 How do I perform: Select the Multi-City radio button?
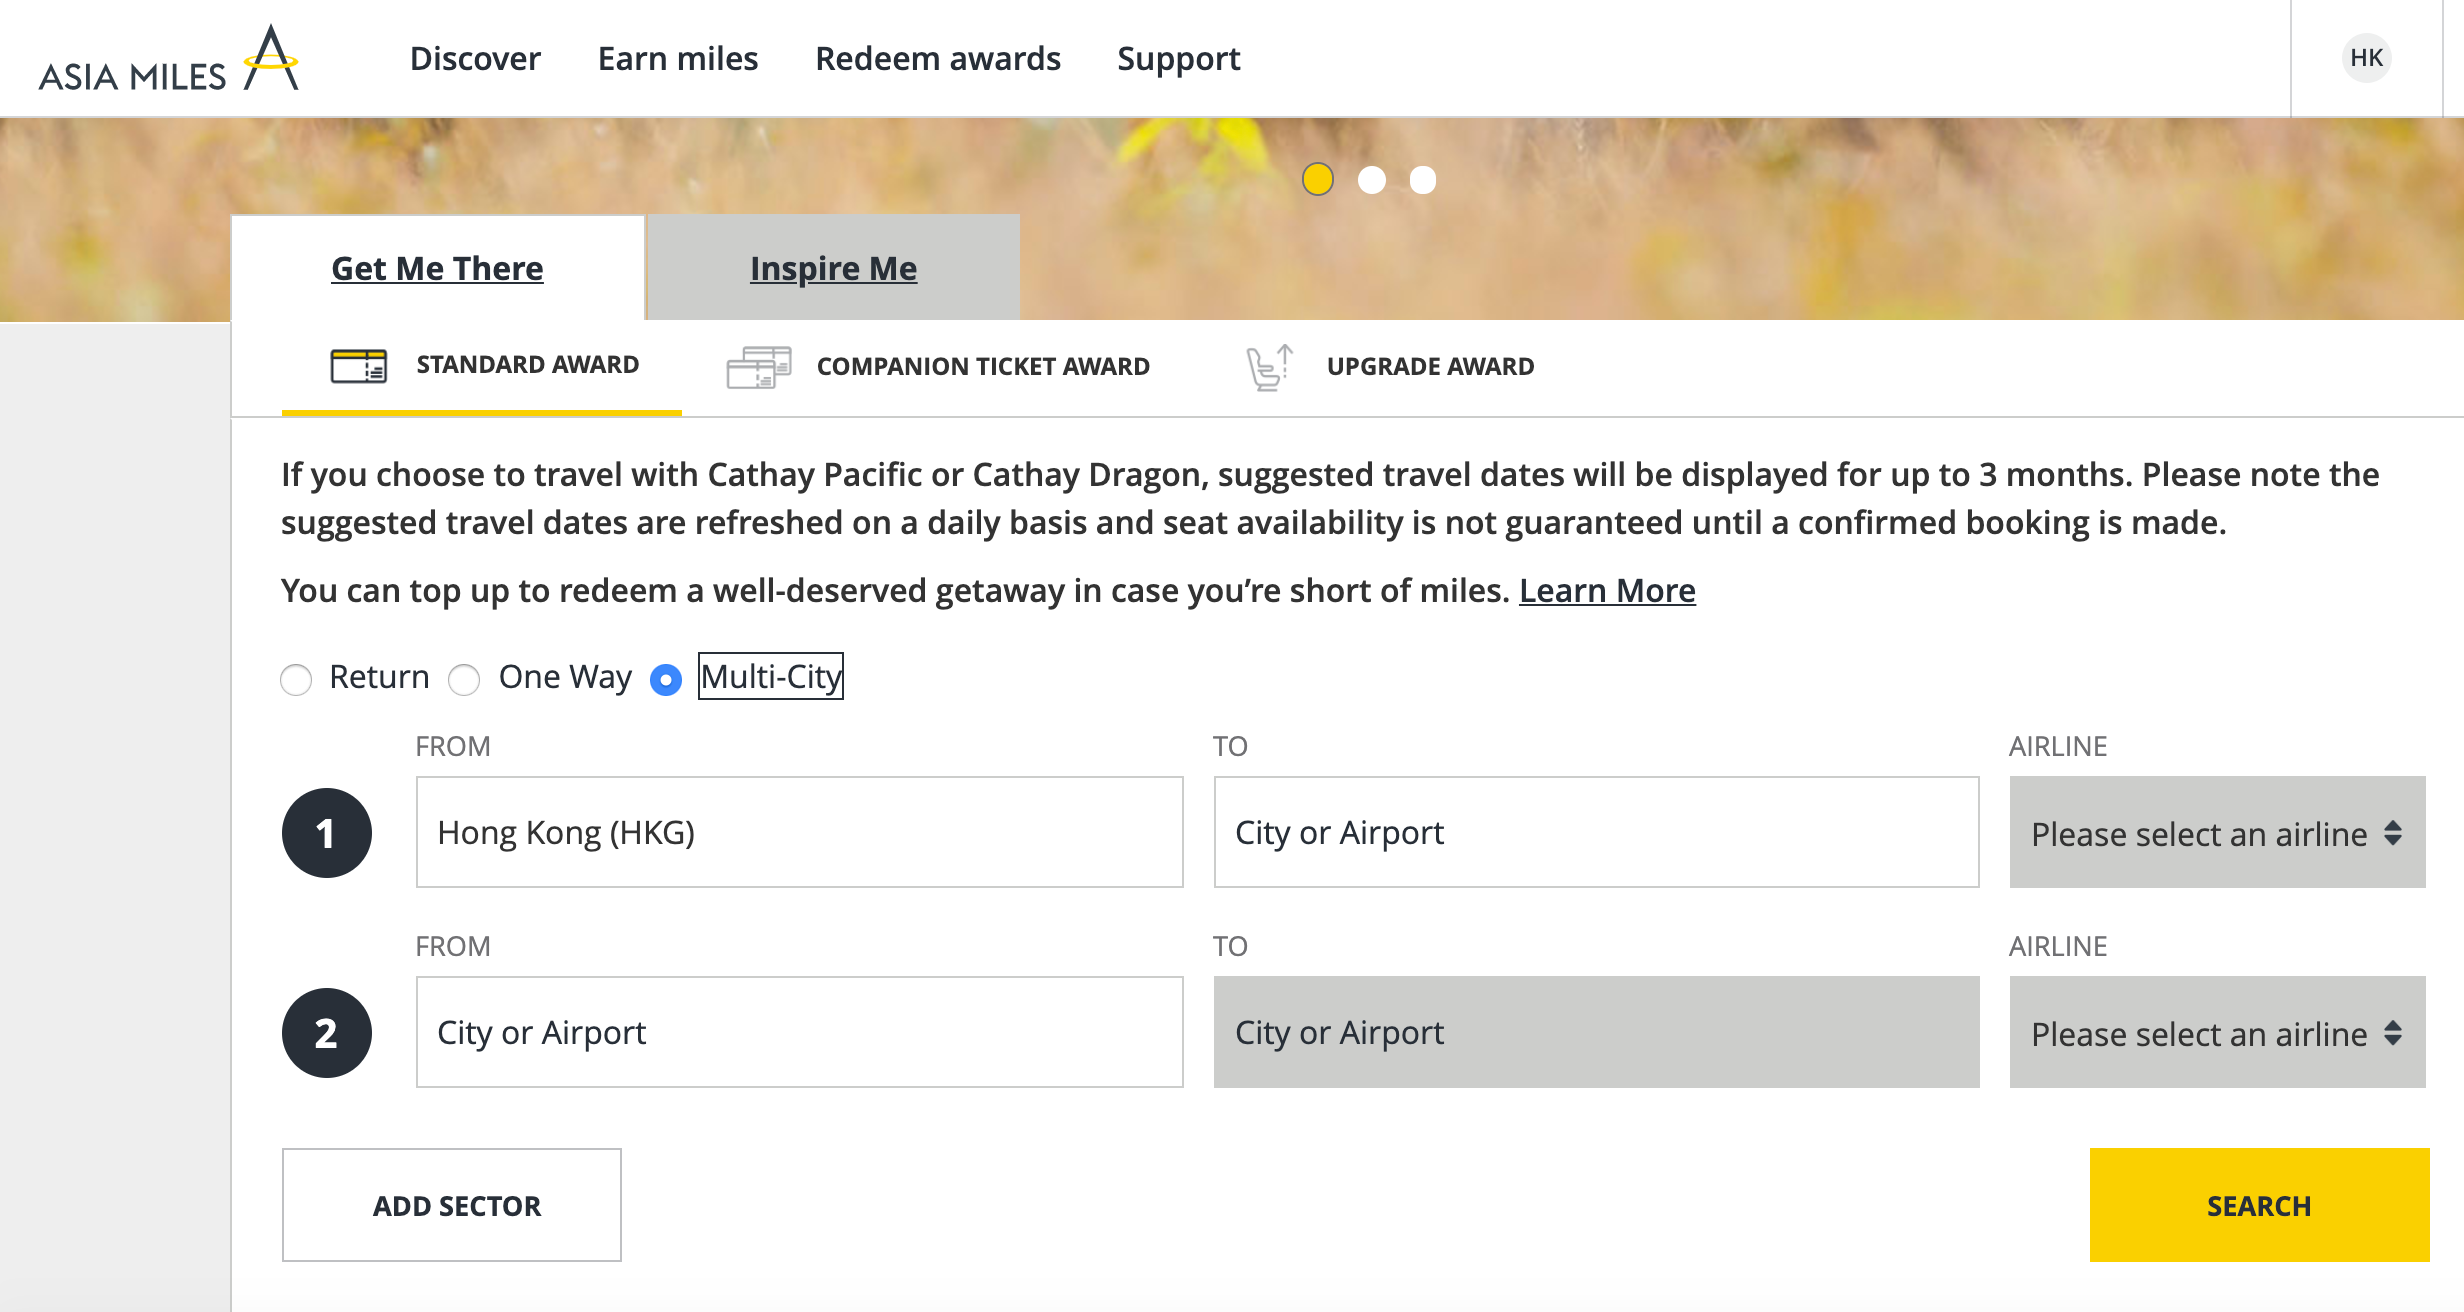666,680
